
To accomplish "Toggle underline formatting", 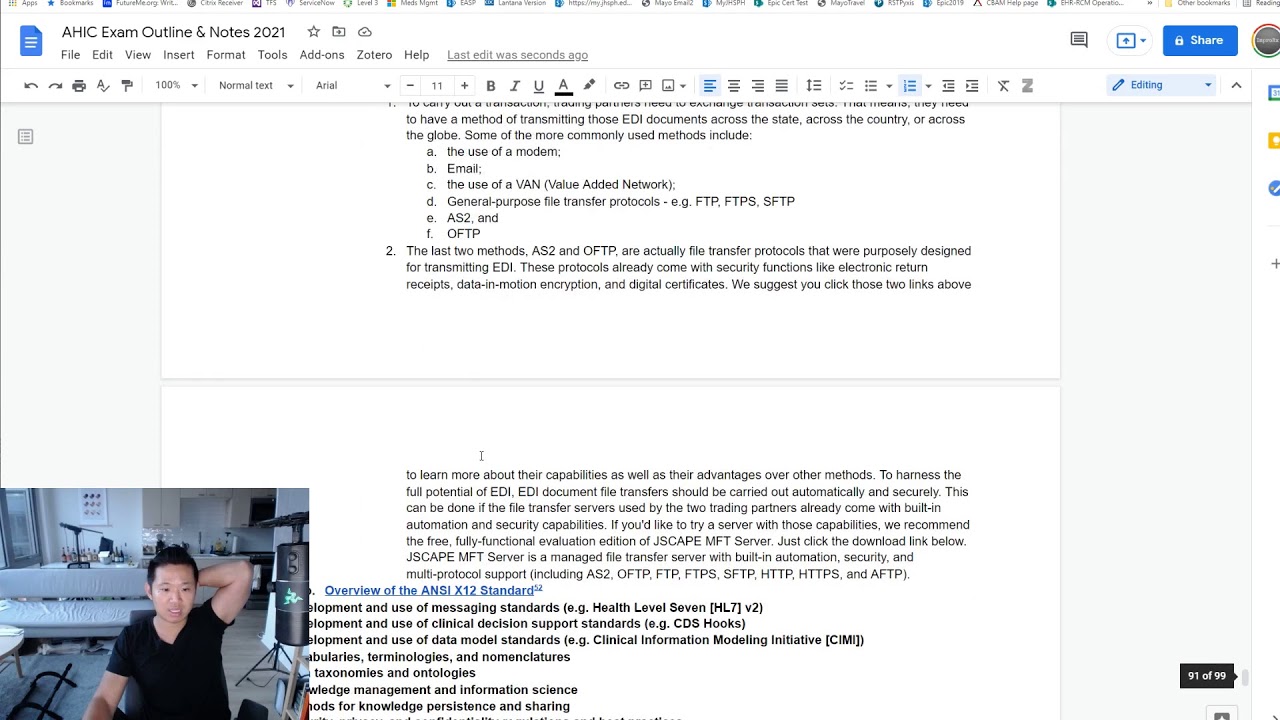I will (x=539, y=86).
